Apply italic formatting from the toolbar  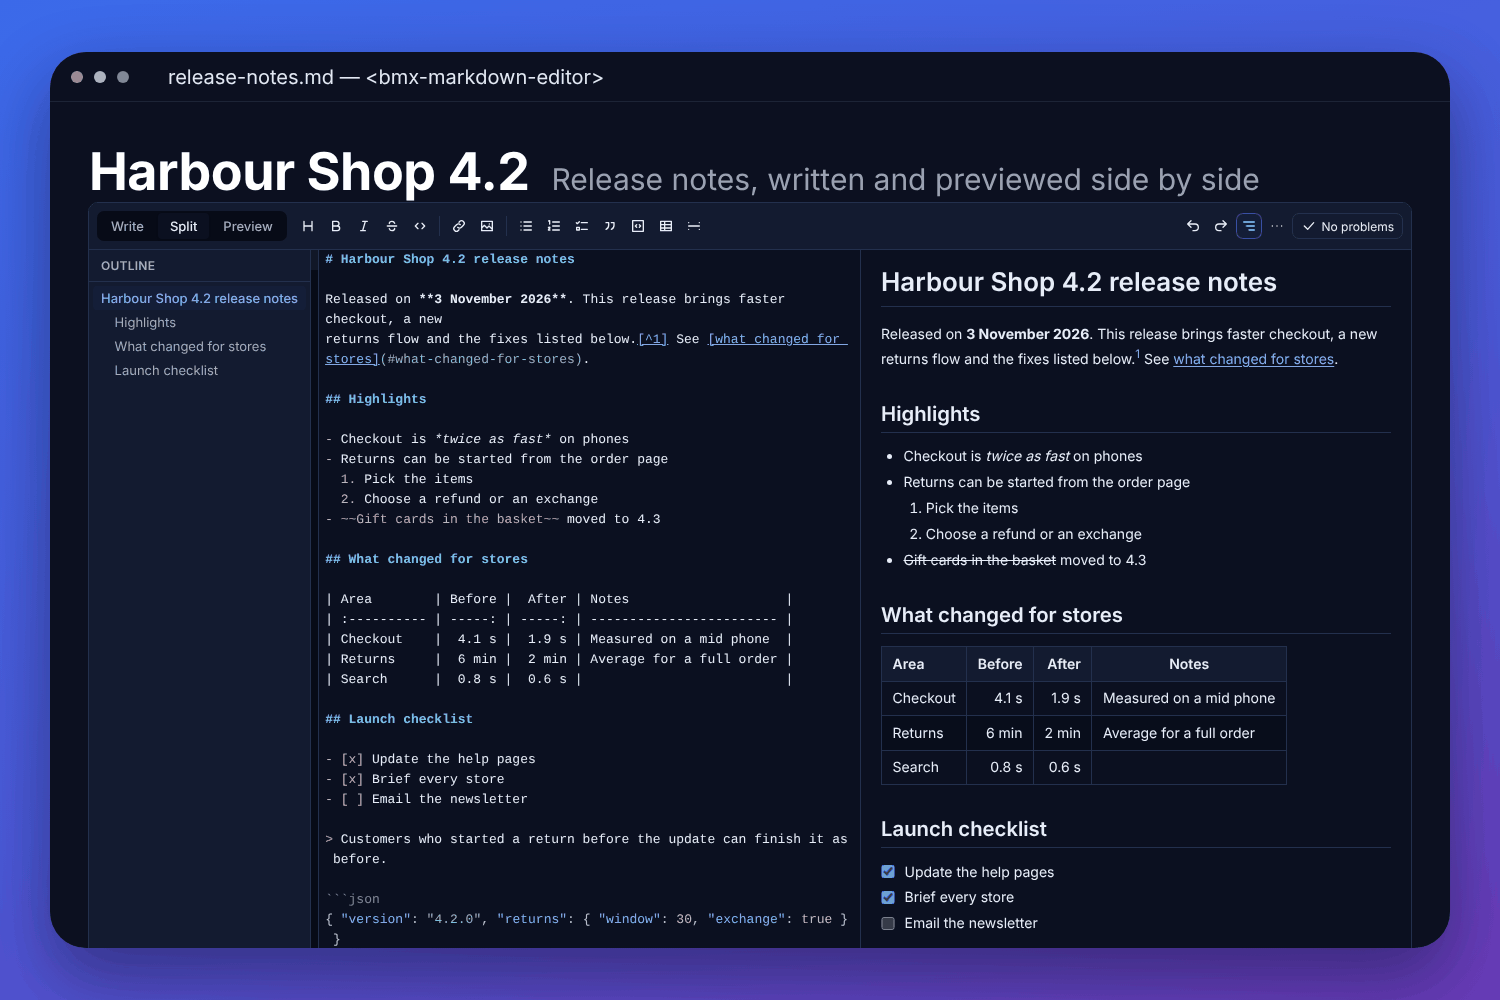pos(364,226)
